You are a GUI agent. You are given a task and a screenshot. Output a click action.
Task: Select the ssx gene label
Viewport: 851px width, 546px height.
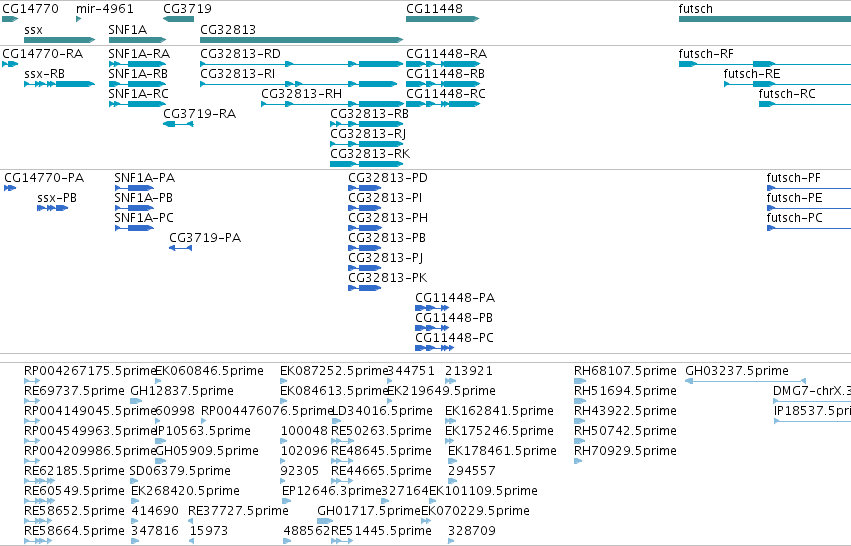coord(33,30)
